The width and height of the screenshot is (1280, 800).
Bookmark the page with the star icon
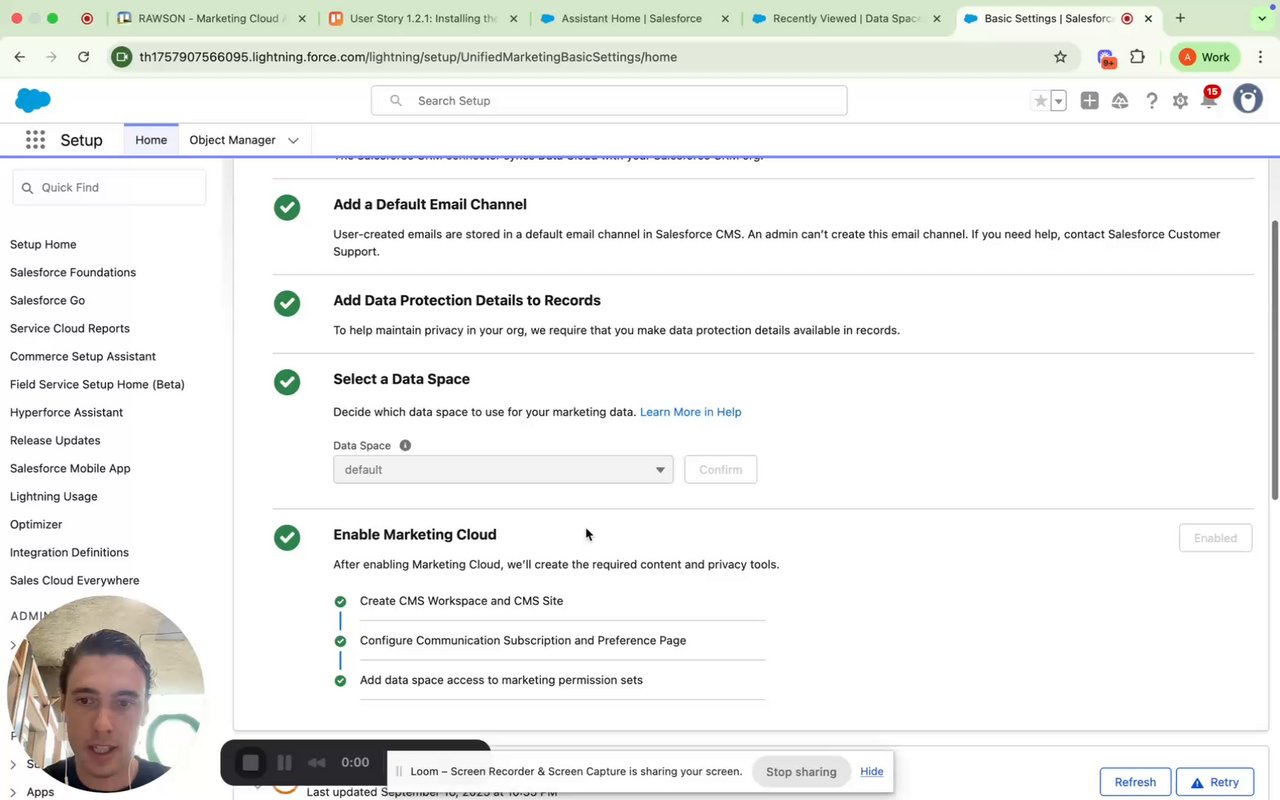pyautogui.click(x=1060, y=57)
